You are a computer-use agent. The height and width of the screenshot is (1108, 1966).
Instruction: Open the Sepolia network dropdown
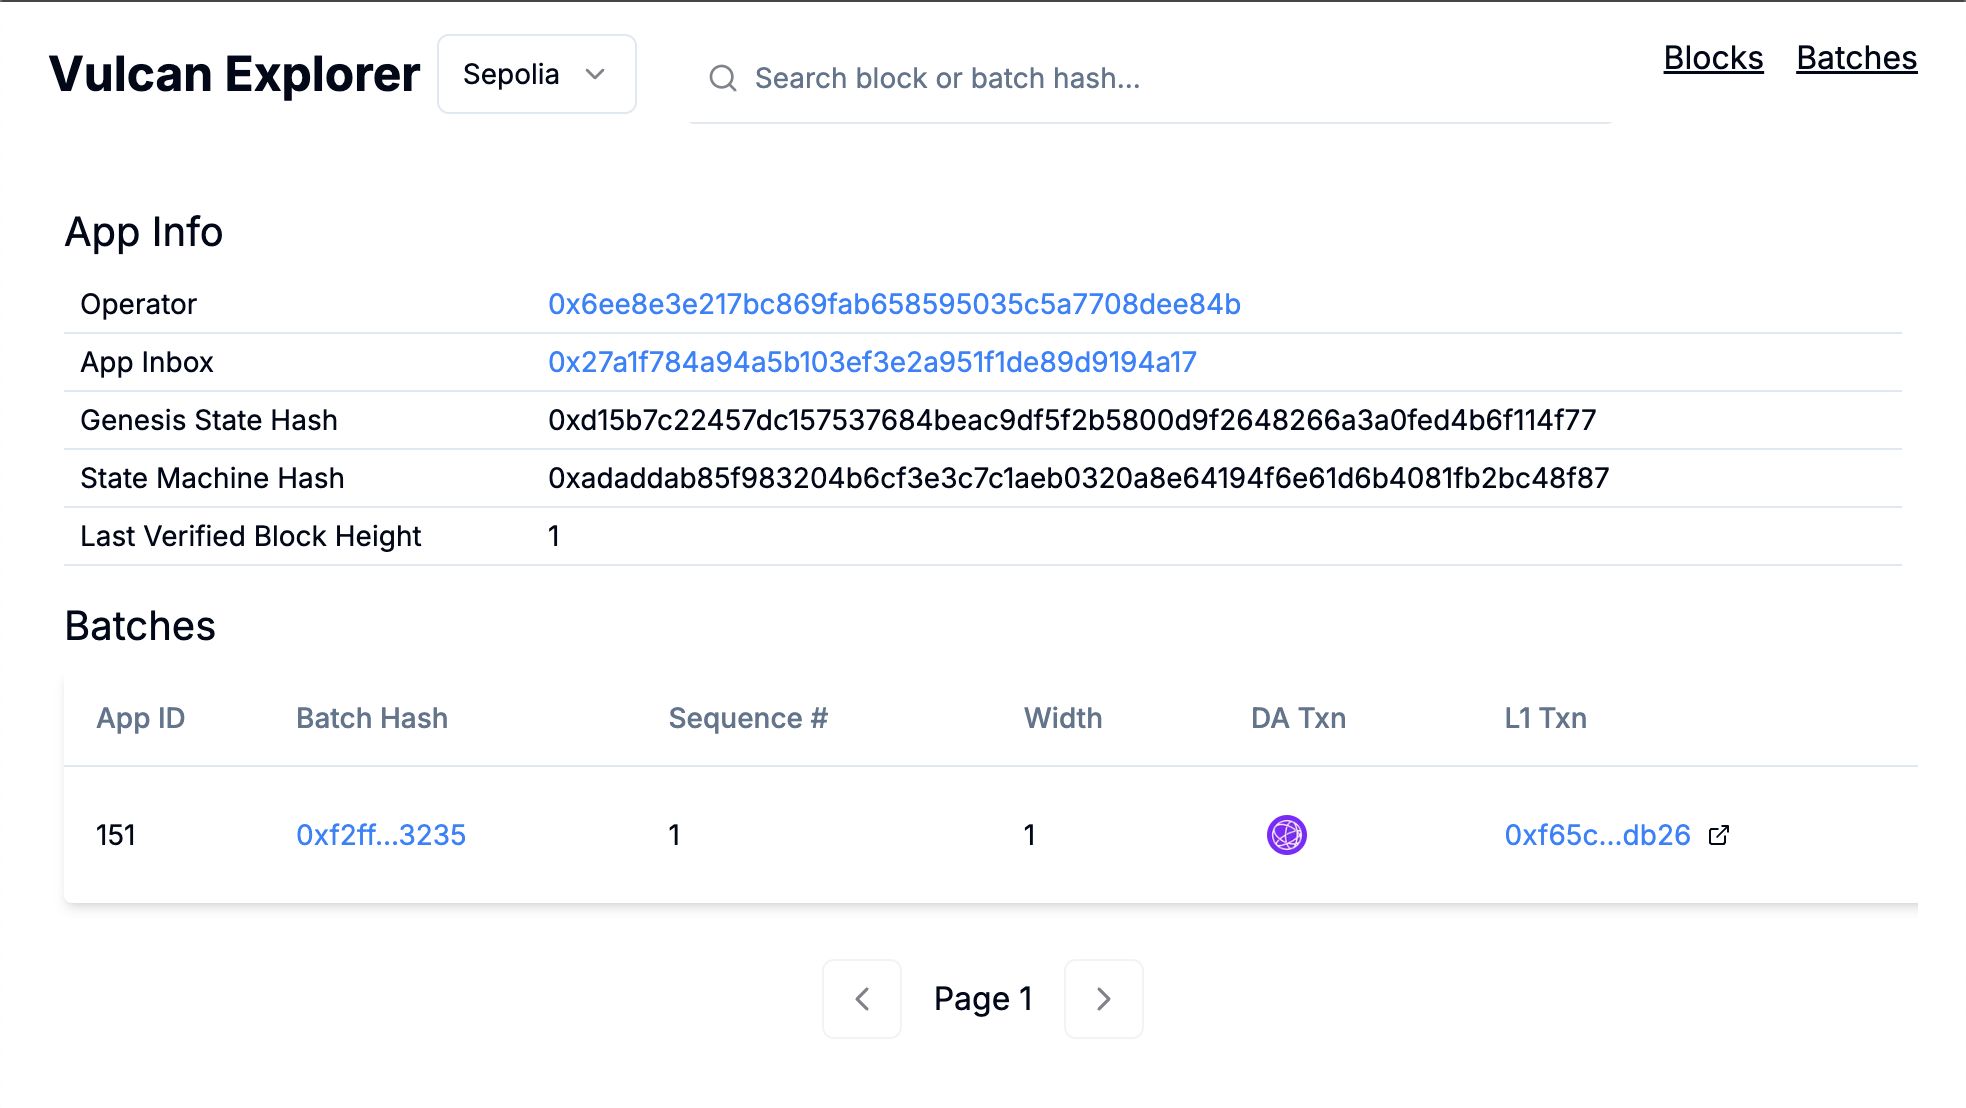pos(537,74)
